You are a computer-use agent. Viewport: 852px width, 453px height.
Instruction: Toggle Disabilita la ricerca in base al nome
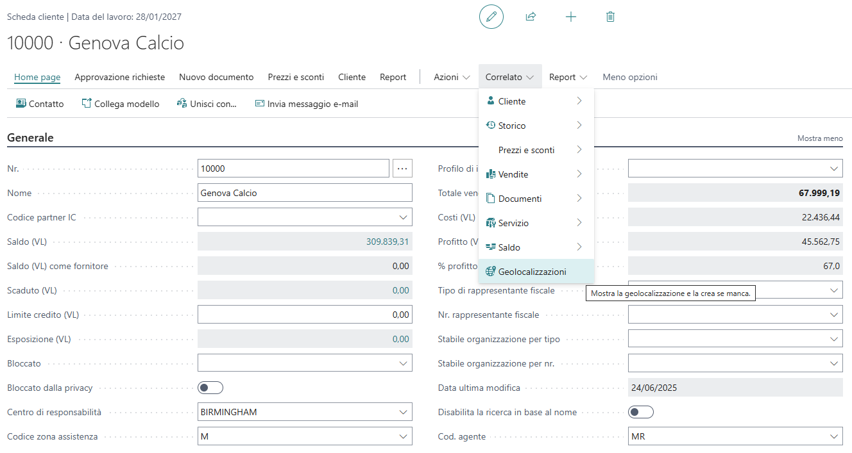(641, 412)
